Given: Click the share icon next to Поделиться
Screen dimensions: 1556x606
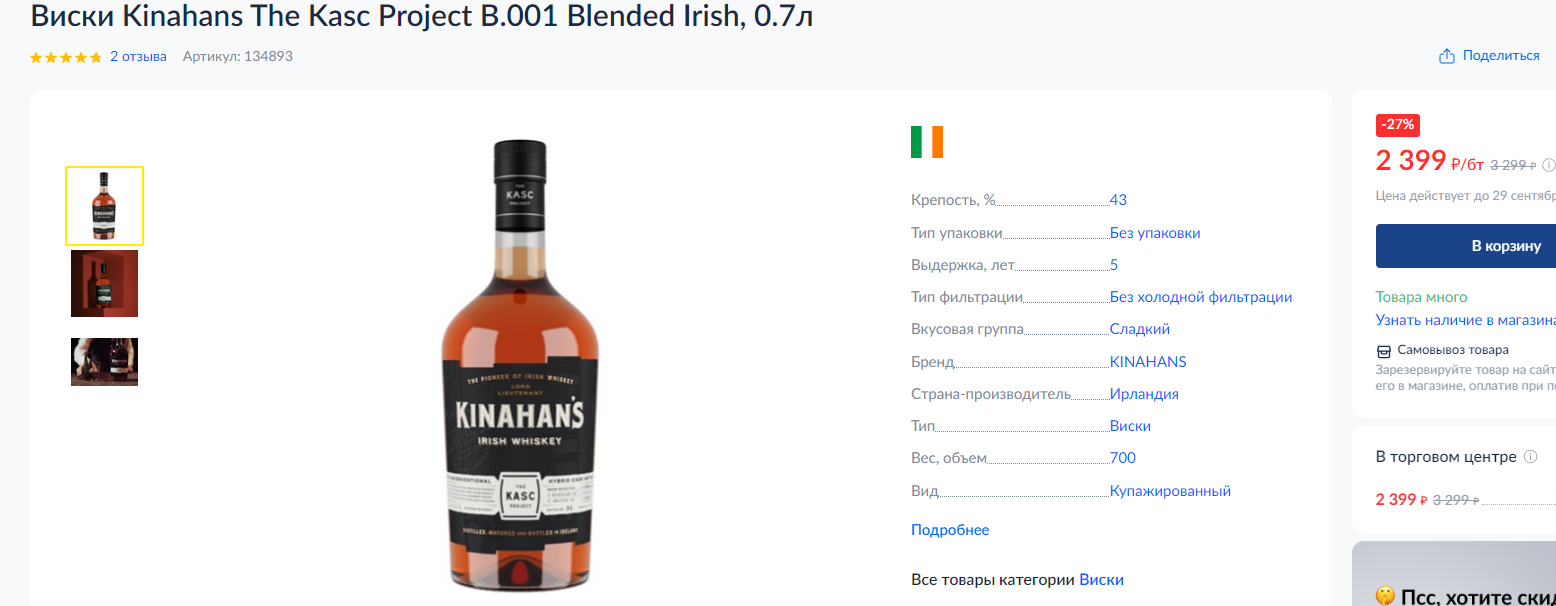Looking at the screenshot, I should click(x=1446, y=56).
